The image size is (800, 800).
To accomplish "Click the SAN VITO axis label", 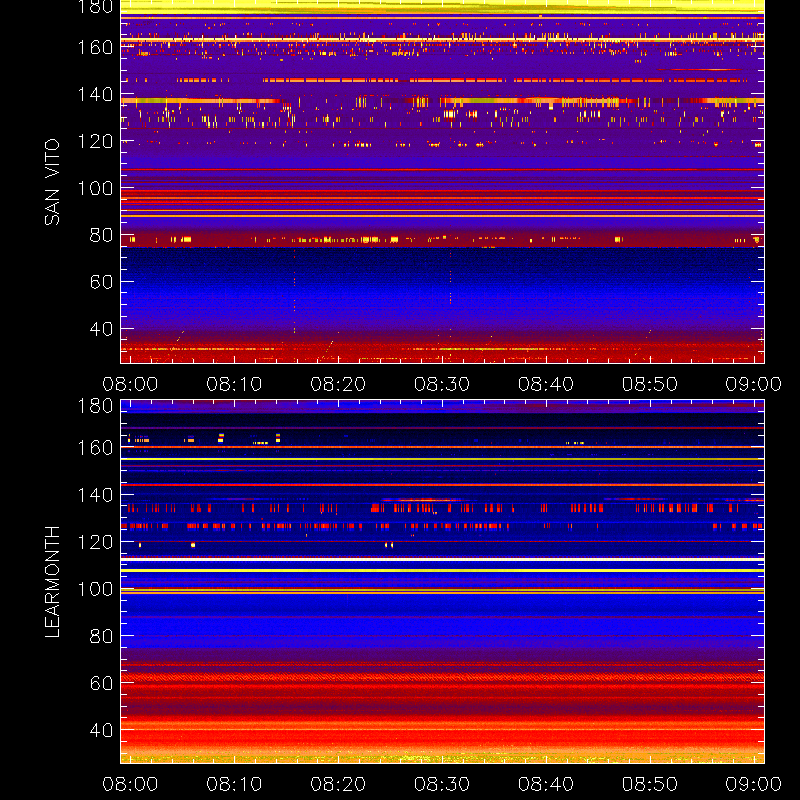I will pos(52,182).
